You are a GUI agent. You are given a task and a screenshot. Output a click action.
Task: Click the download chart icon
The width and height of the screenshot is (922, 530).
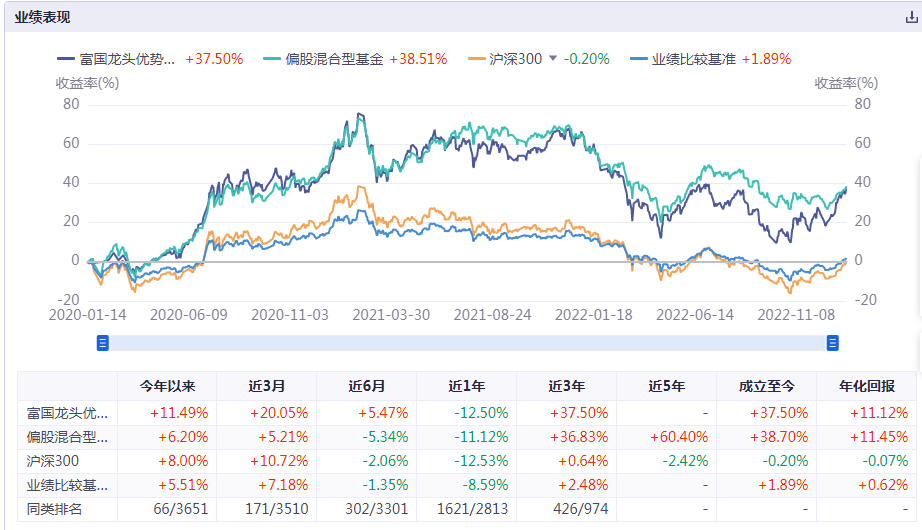coord(910,18)
